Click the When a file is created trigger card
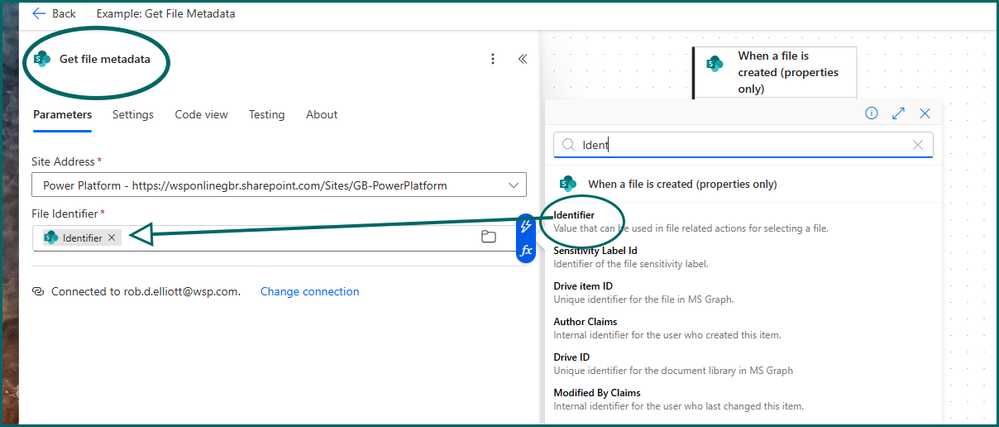The image size is (999, 427). point(774,72)
